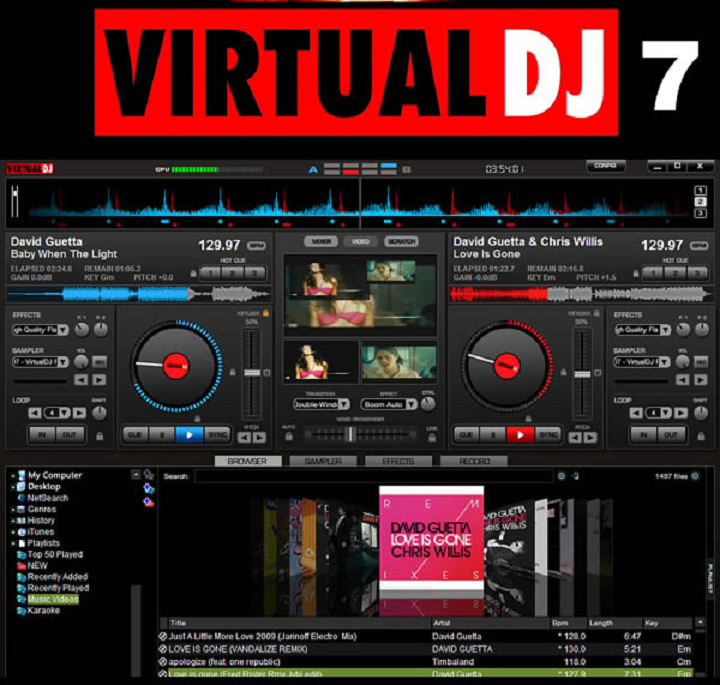The height and width of the screenshot is (685, 720).
Task: Trigger right deck hot cue 3
Action: pyautogui.click(x=698, y=274)
